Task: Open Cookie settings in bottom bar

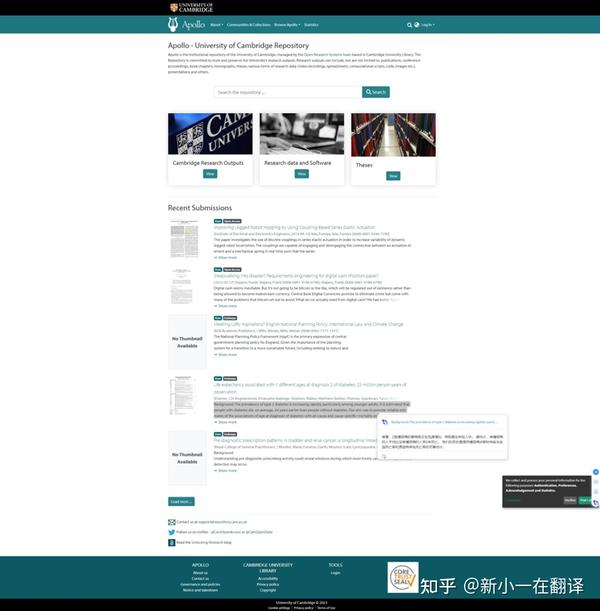Action: (x=279, y=608)
